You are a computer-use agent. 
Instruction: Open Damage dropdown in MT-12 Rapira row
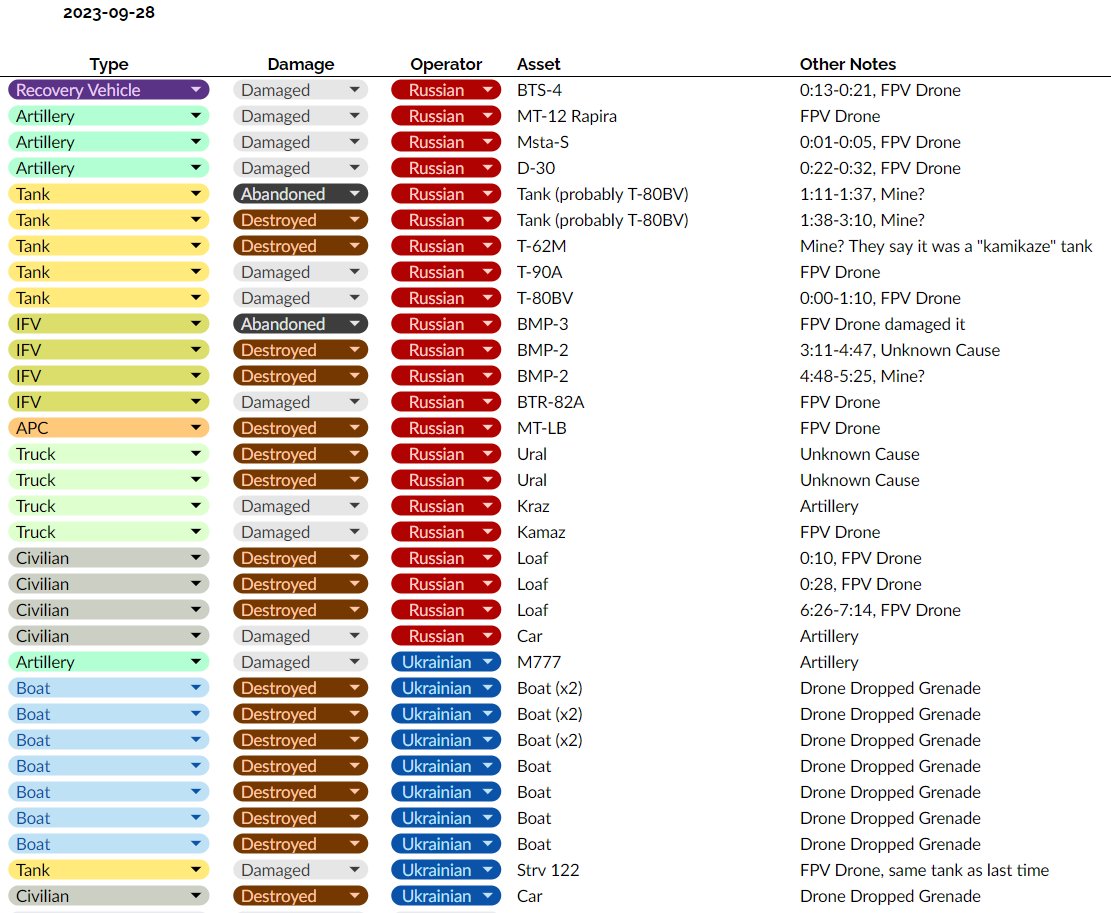pos(300,116)
